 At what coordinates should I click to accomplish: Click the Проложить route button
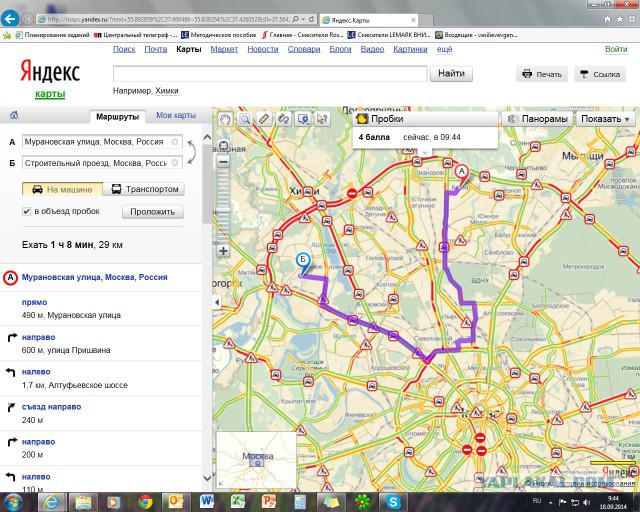coord(153,212)
